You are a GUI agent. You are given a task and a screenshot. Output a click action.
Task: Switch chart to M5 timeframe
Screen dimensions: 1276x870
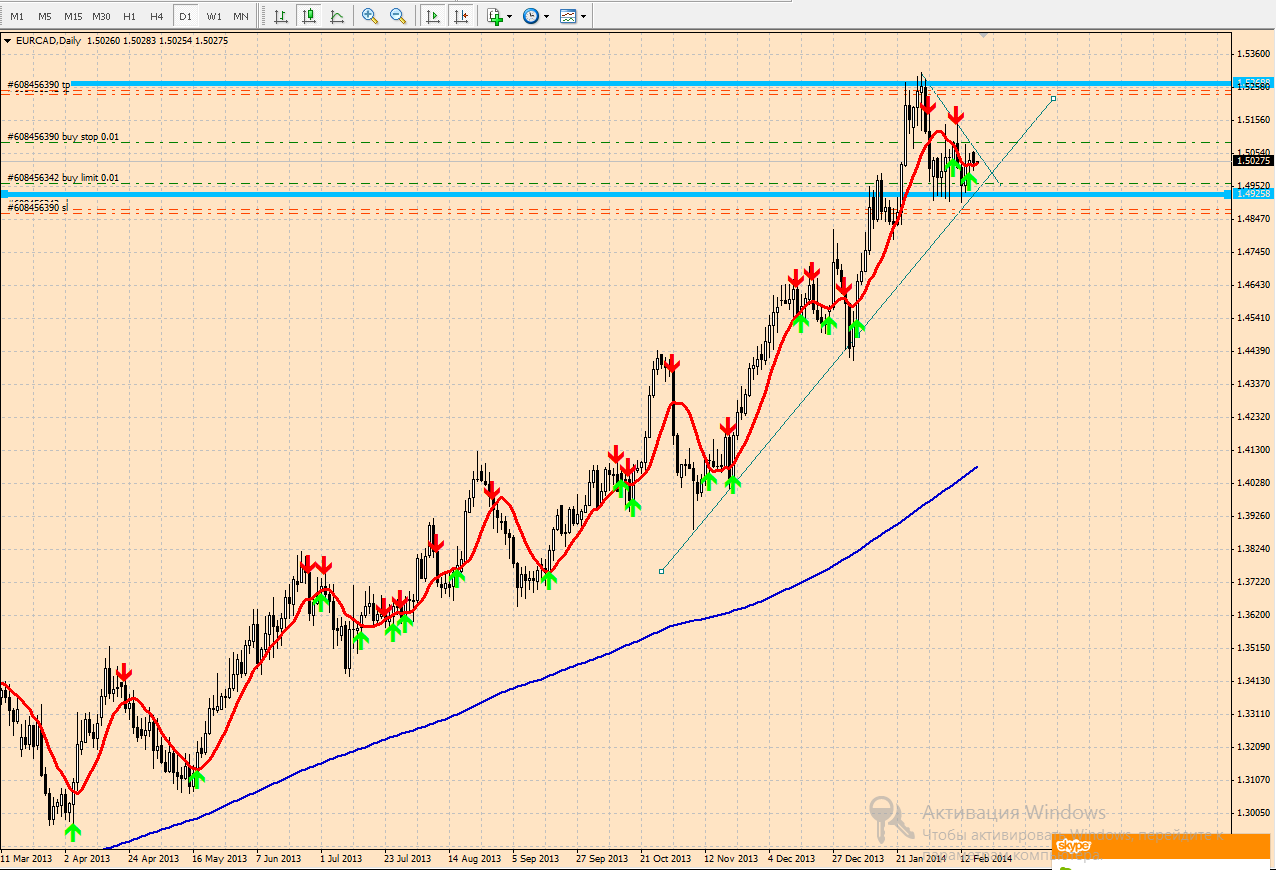(x=45, y=16)
